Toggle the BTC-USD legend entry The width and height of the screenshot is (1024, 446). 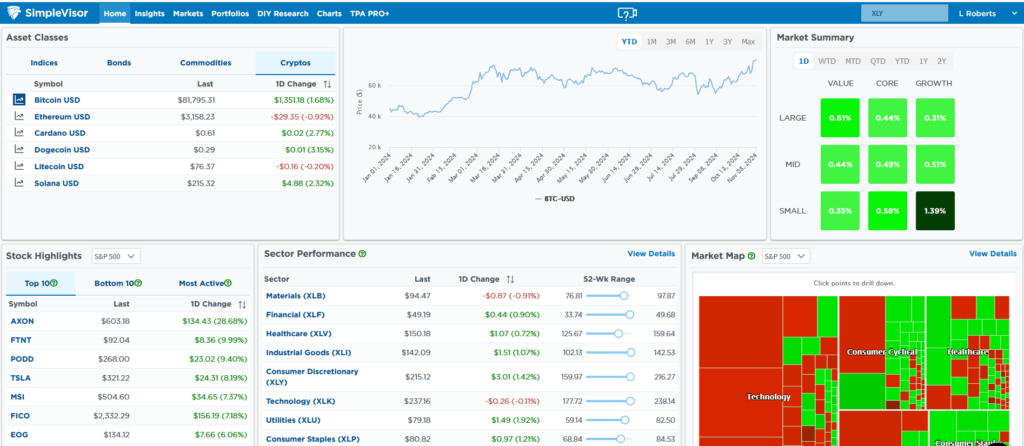click(x=555, y=198)
